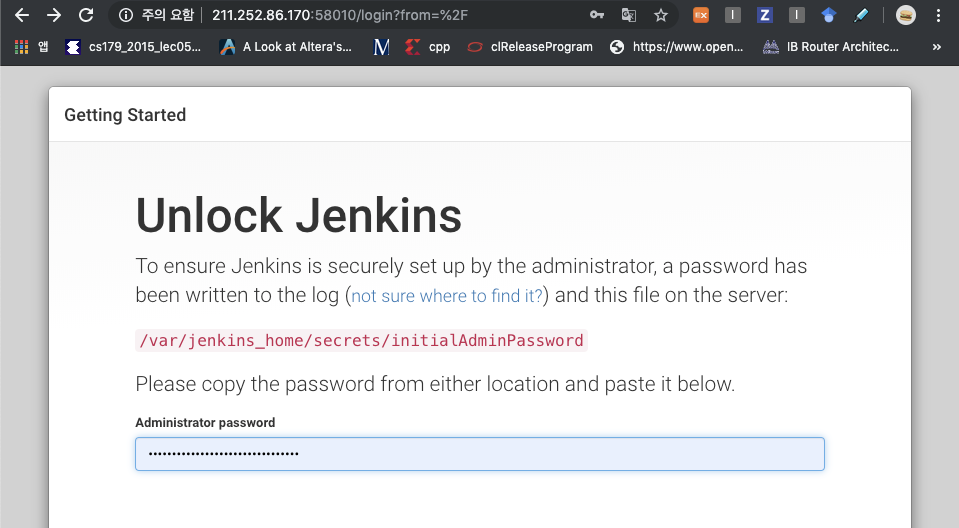Viewport: 959px width, 528px height.
Task: Open the Chrome profile avatar
Action: (x=906, y=15)
